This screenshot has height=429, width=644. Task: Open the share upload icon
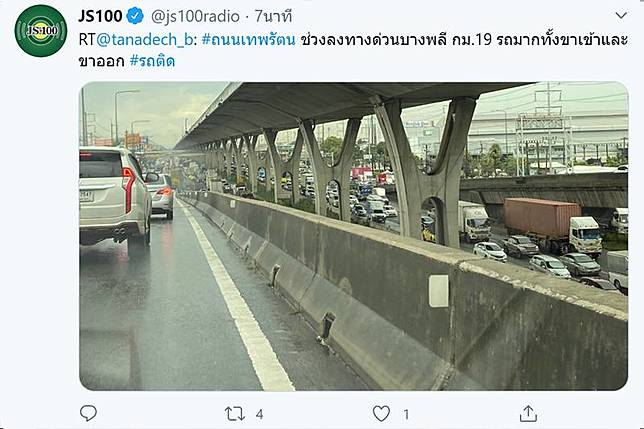point(528,413)
